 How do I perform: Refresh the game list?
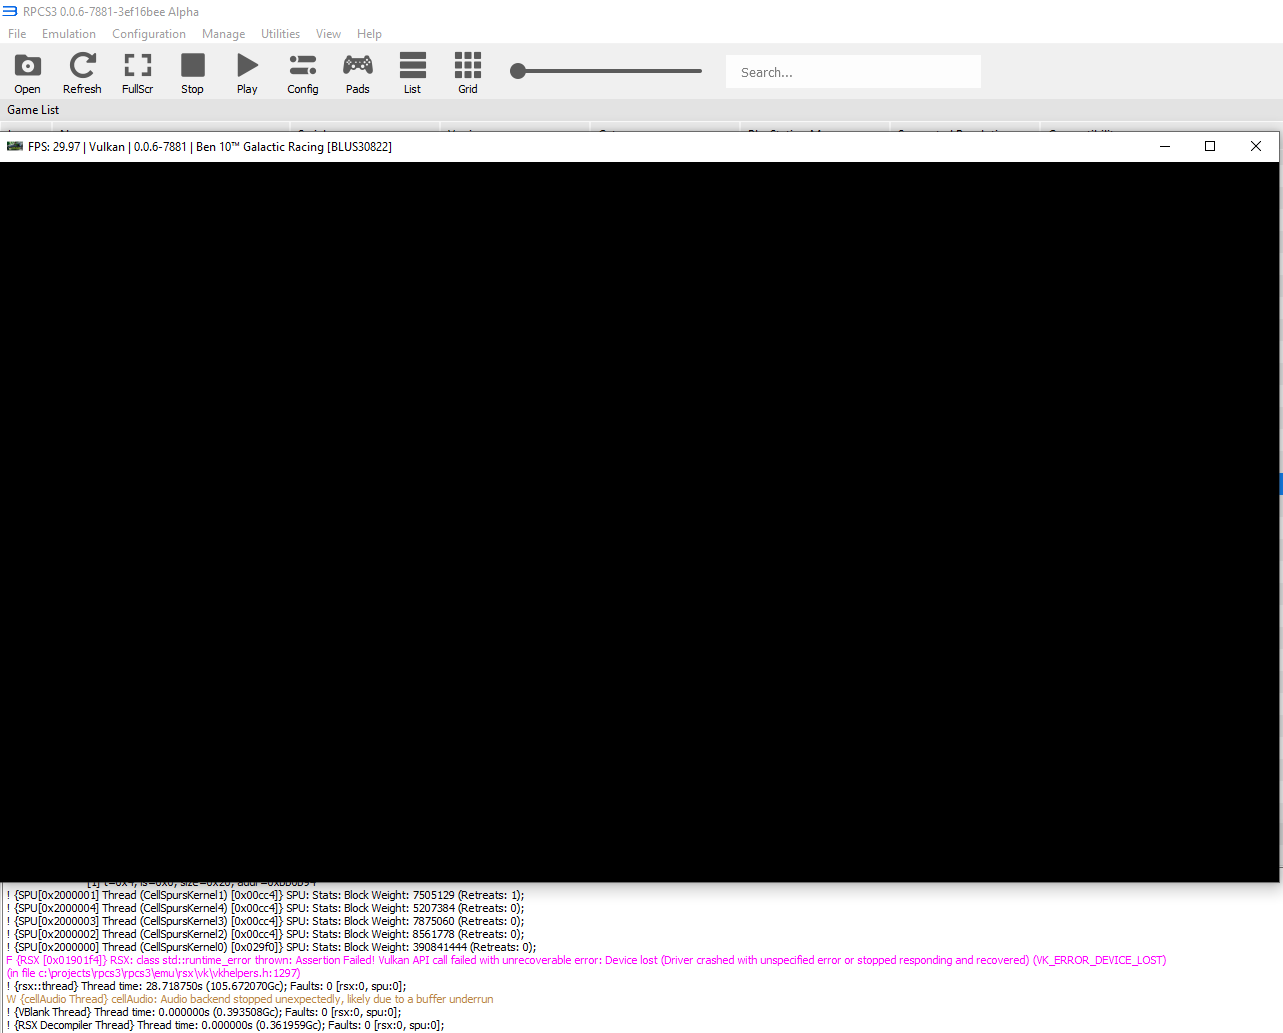point(82,71)
